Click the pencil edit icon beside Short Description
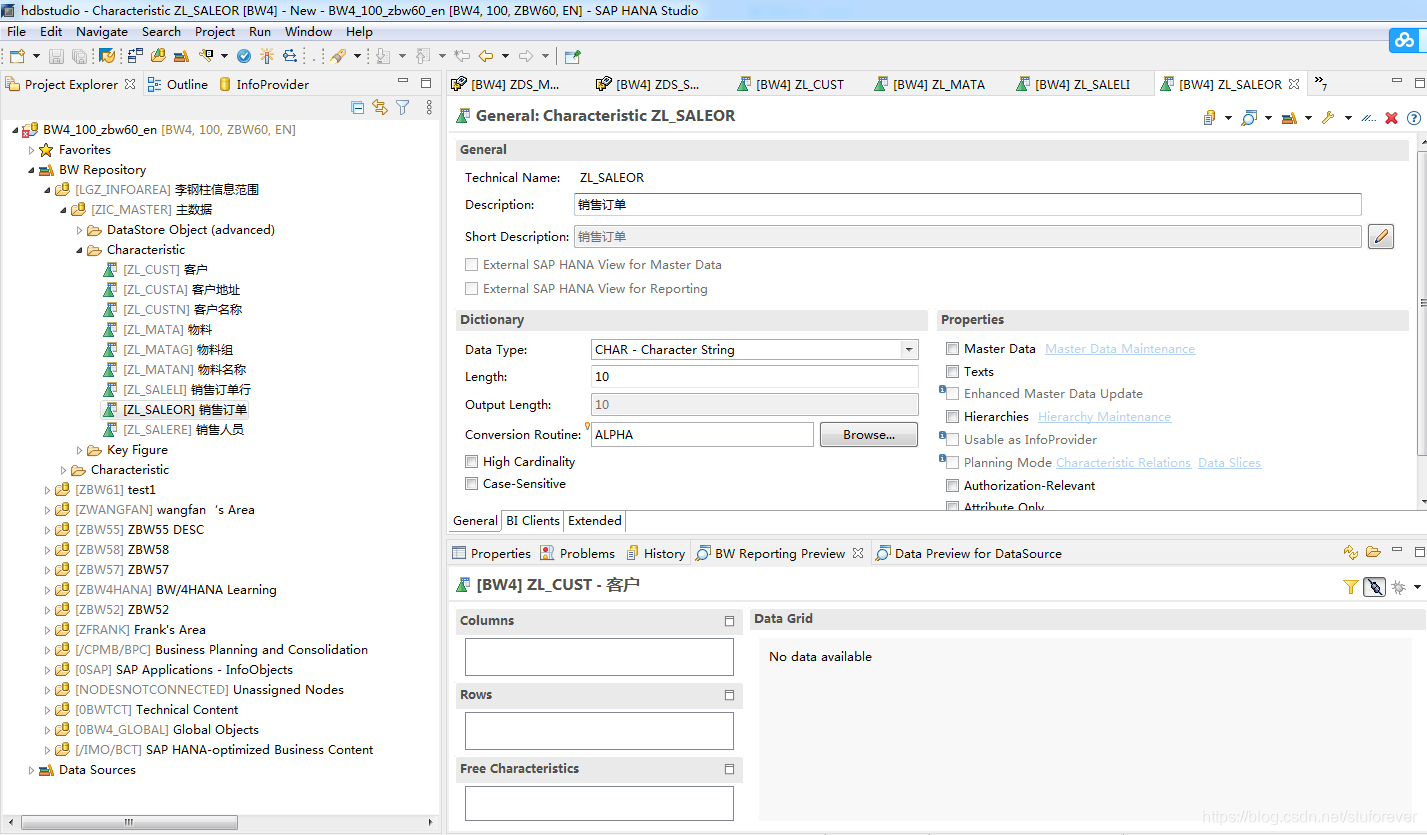Viewport: 1427px width, 835px height. 1381,237
